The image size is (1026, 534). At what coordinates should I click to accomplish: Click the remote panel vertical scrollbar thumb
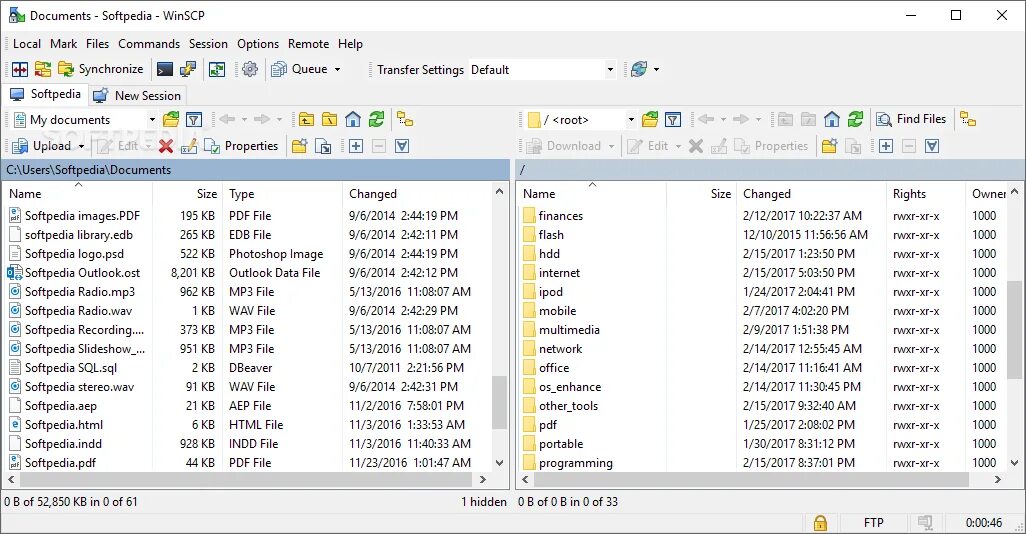[1014, 329]
